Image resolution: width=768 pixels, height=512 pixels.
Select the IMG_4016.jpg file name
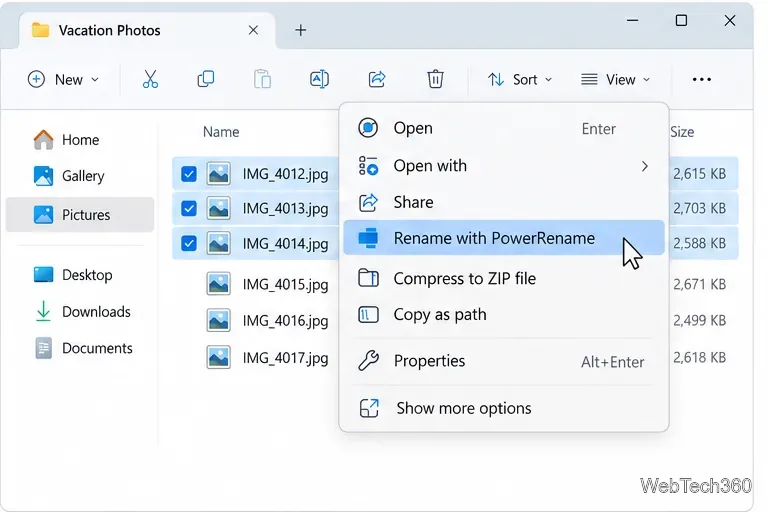(x=285, y=321)
